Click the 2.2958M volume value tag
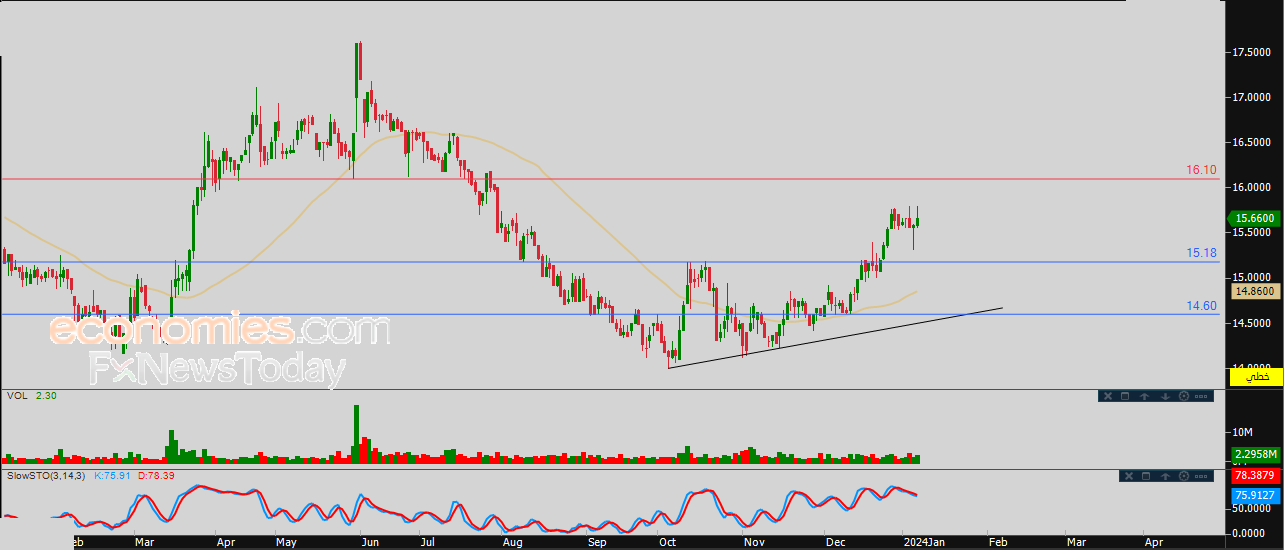1284x550 pixels. (x=1254, y=454)
